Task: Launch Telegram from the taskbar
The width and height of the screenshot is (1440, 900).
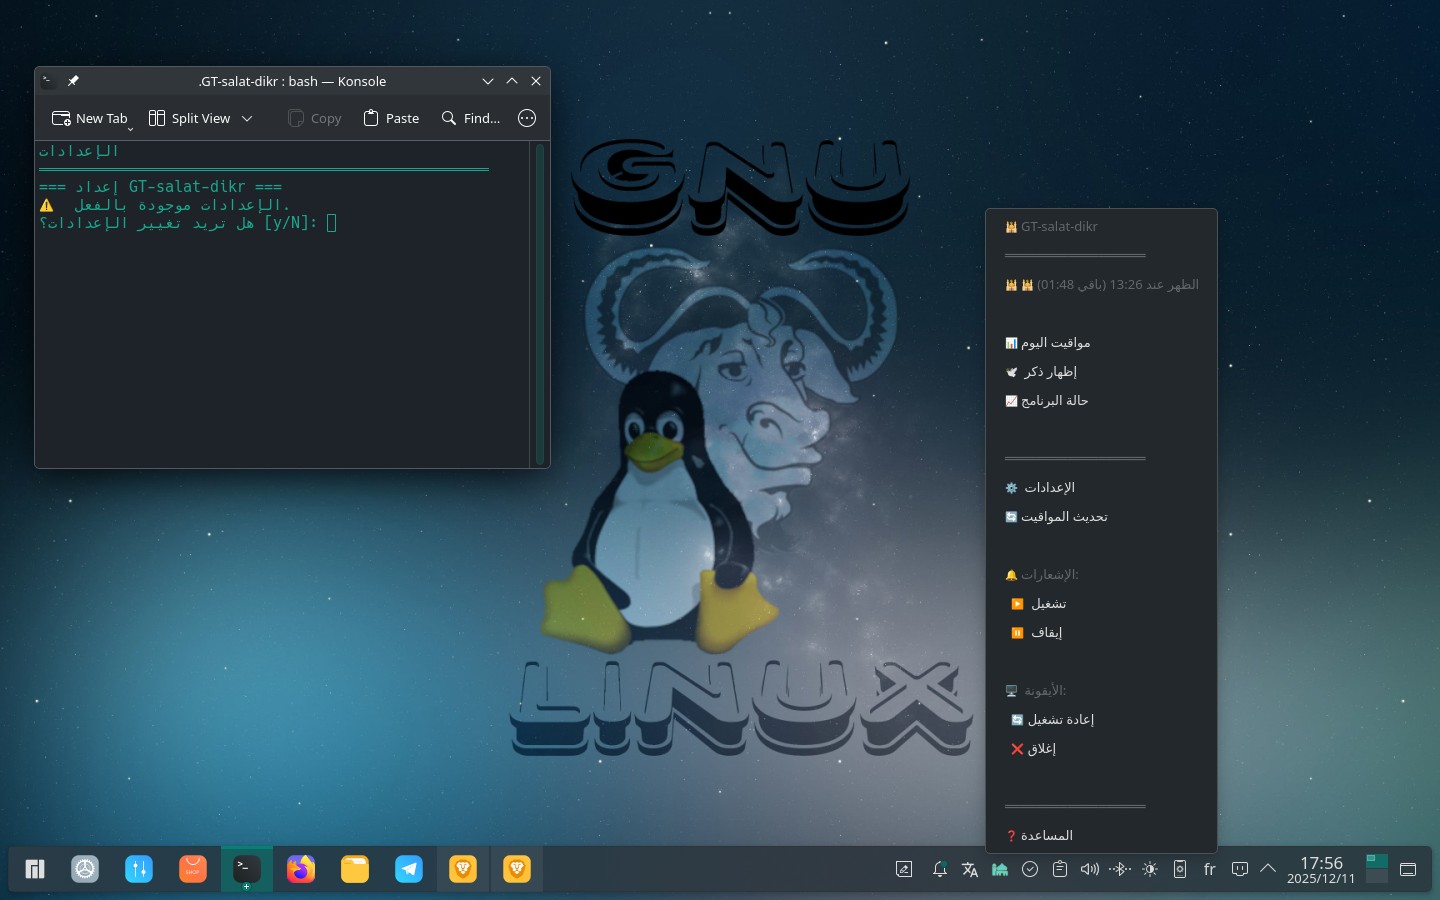Action: [409, 869]
